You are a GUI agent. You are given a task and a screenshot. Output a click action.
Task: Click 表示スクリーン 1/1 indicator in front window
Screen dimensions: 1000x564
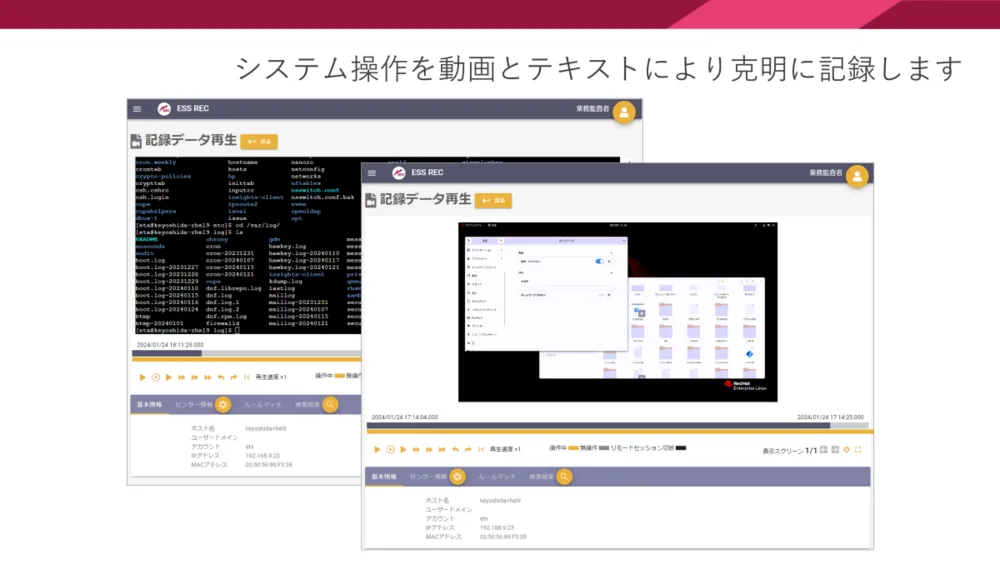coord(790,450)
